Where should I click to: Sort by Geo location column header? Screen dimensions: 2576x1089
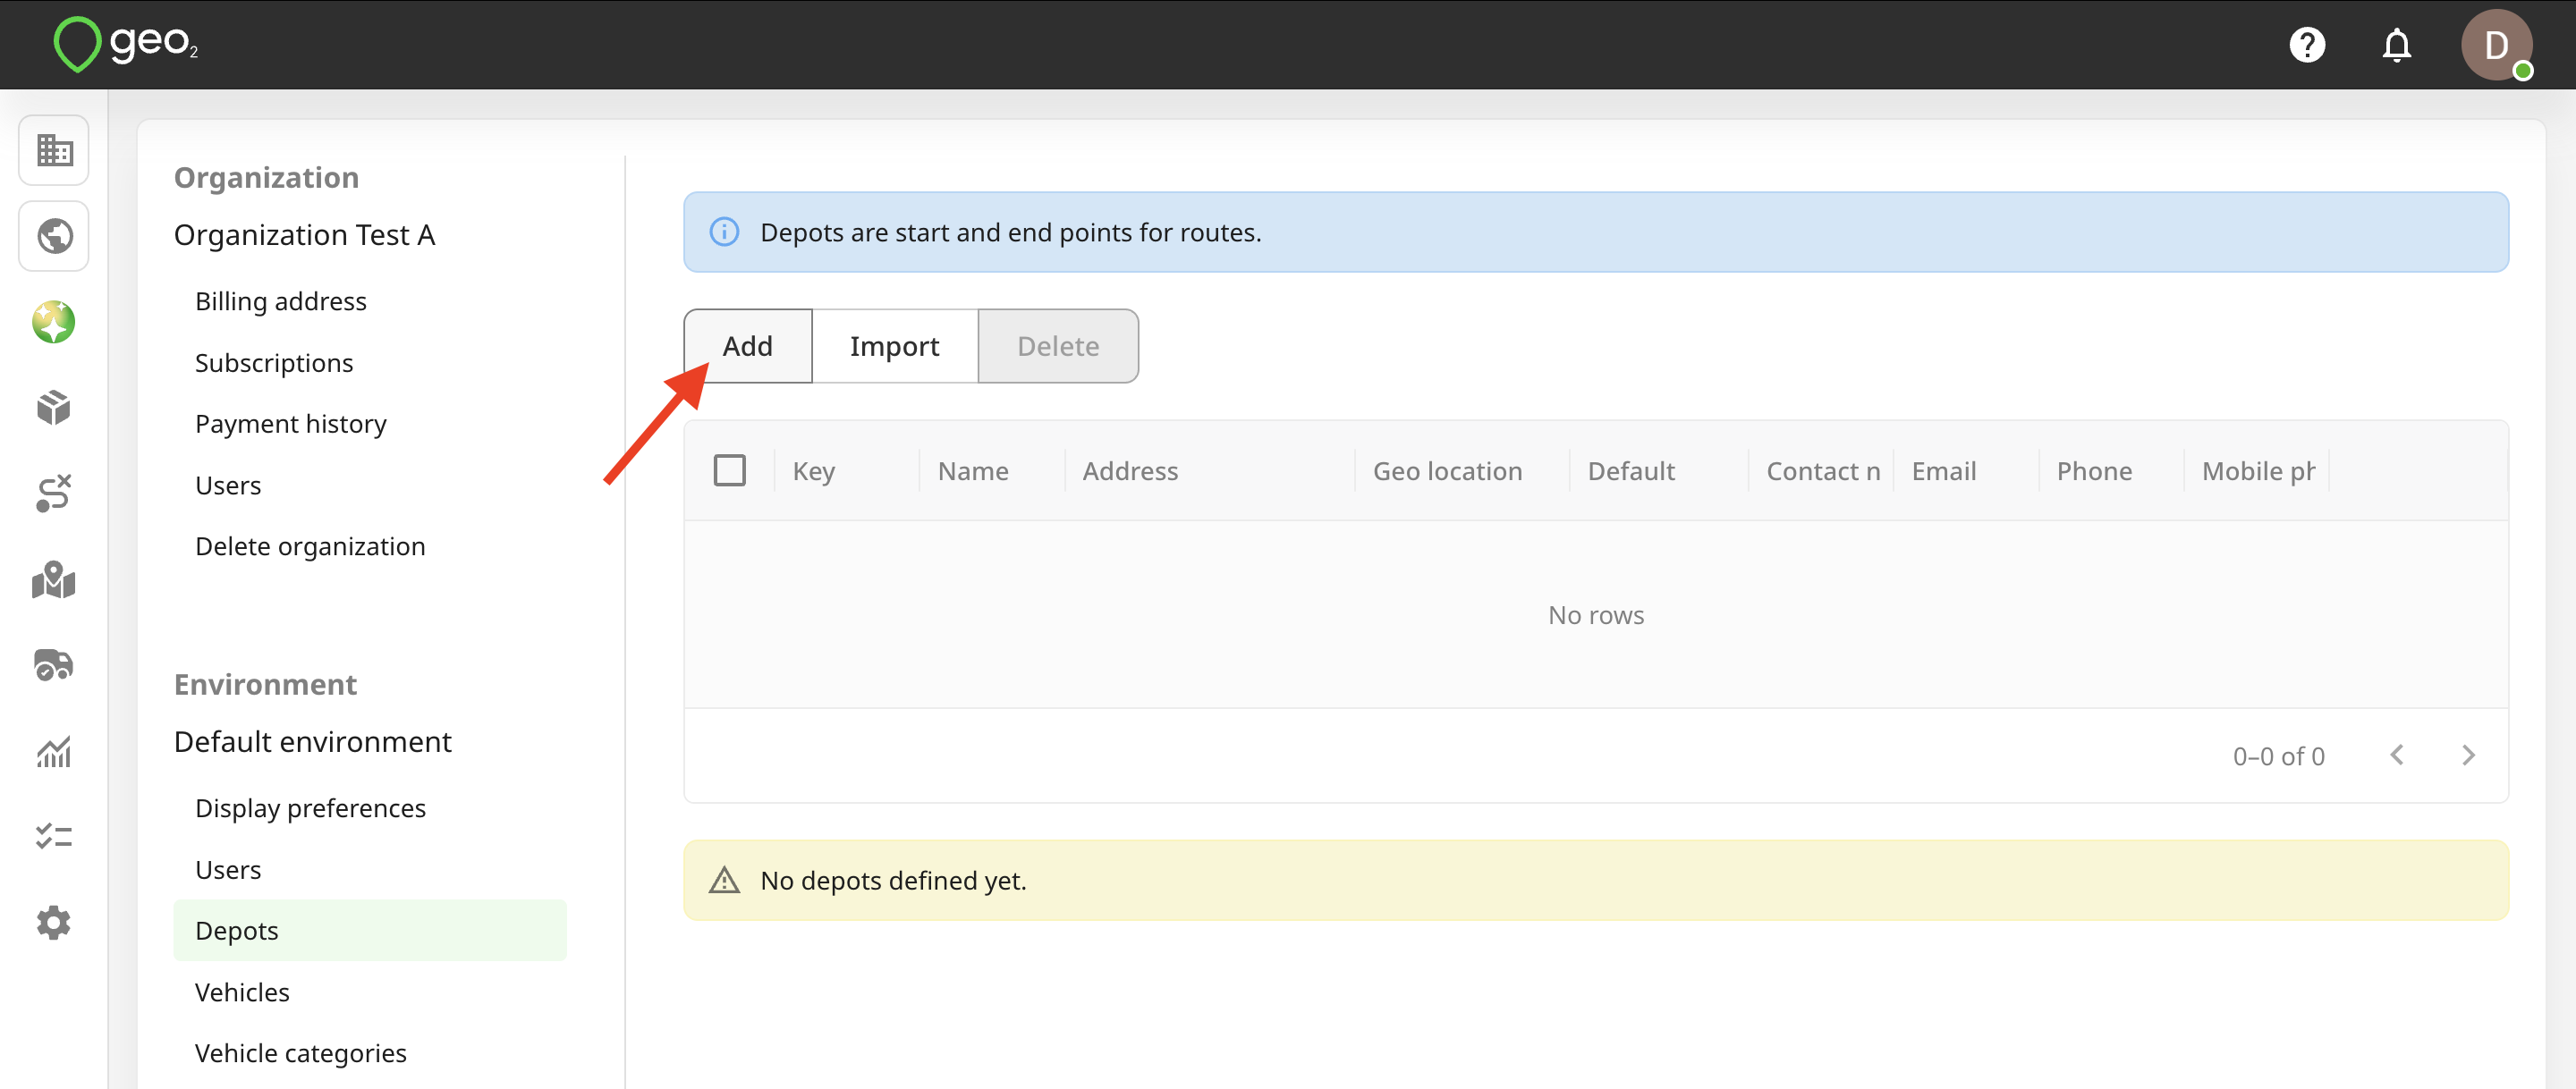point(1447,471)
